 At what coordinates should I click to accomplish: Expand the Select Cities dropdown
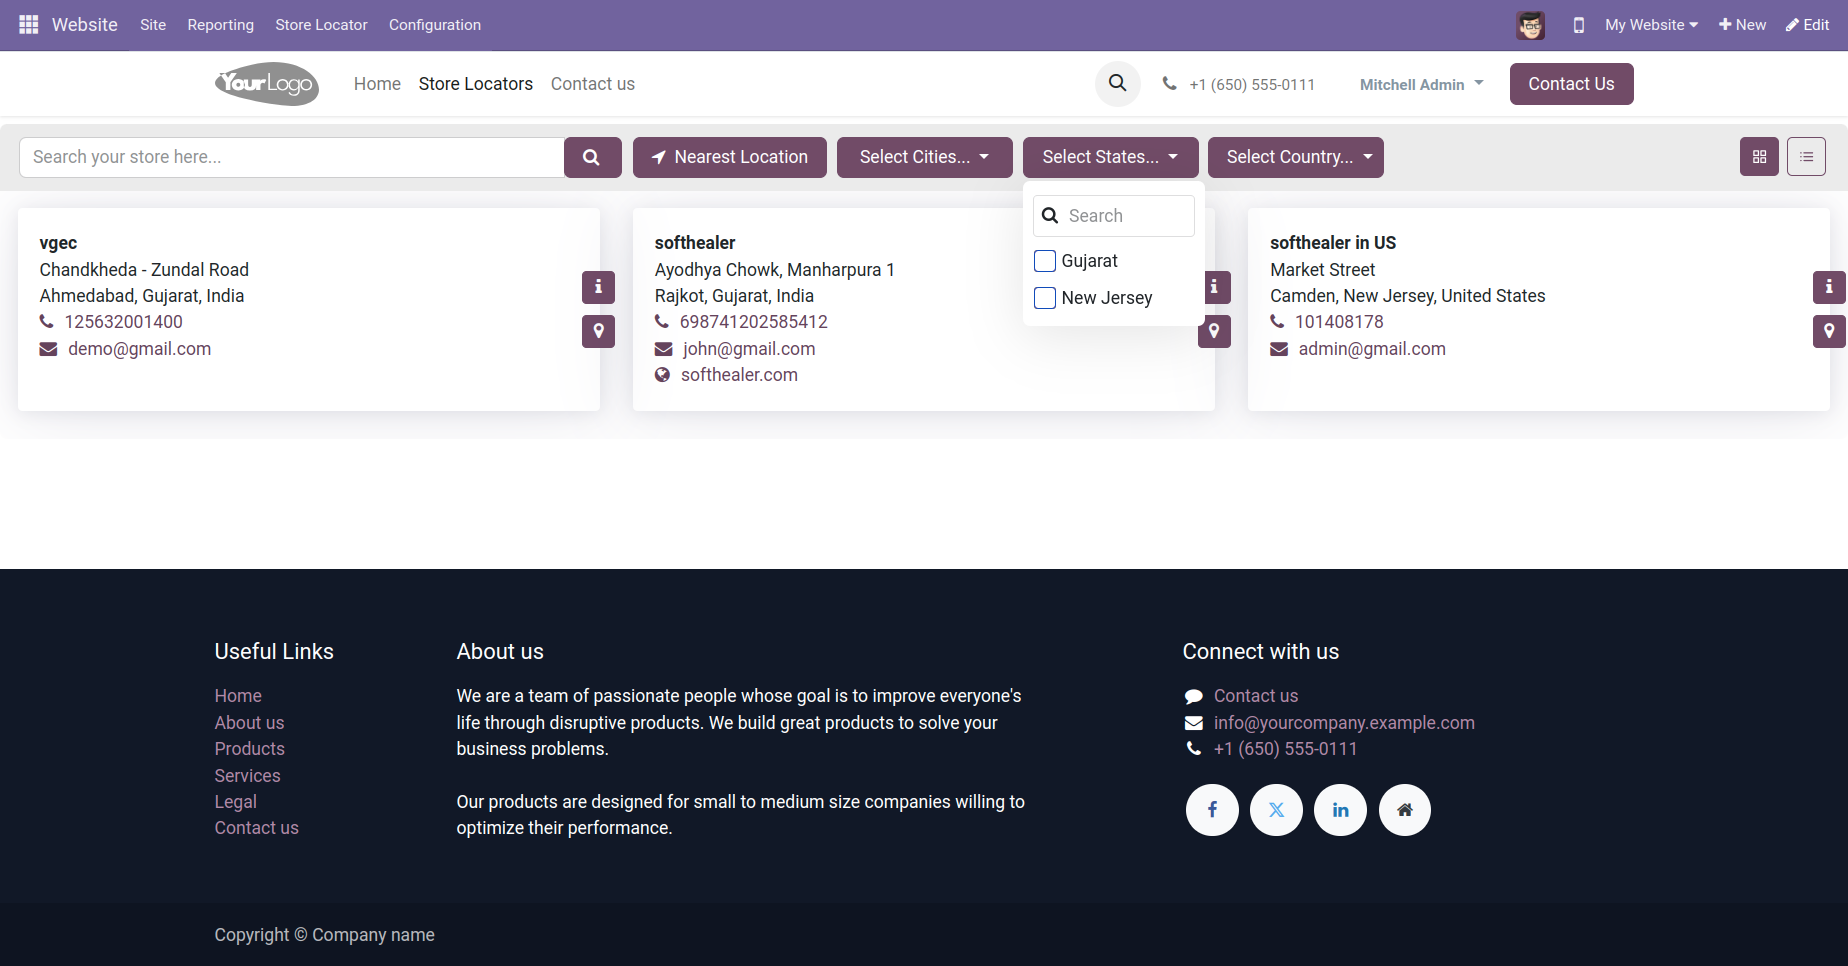point(925,157)
